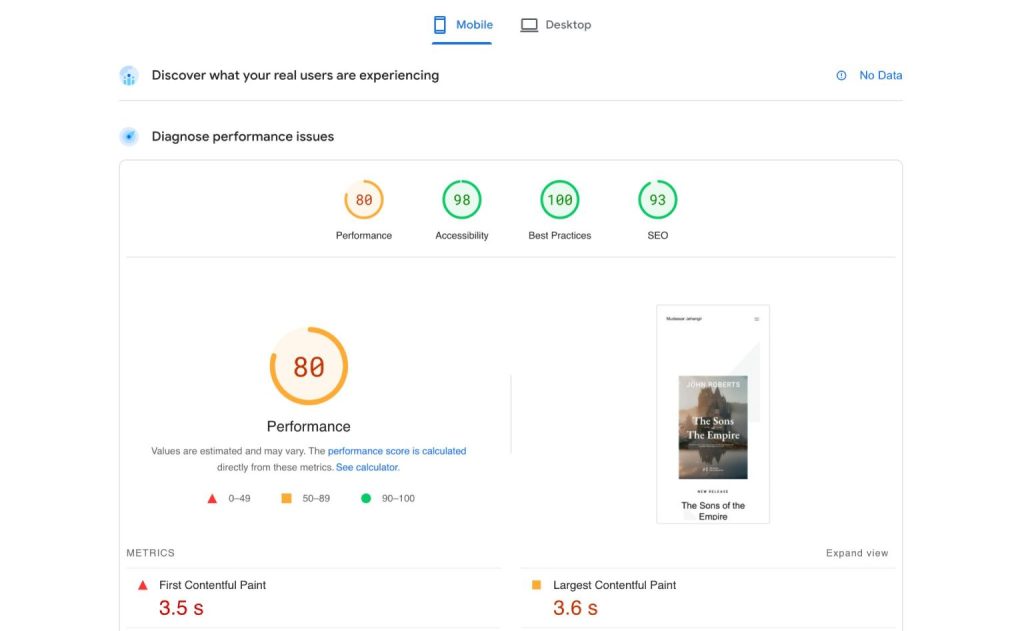
Task: Click Expand view for metrics
Action: [857, 553]
